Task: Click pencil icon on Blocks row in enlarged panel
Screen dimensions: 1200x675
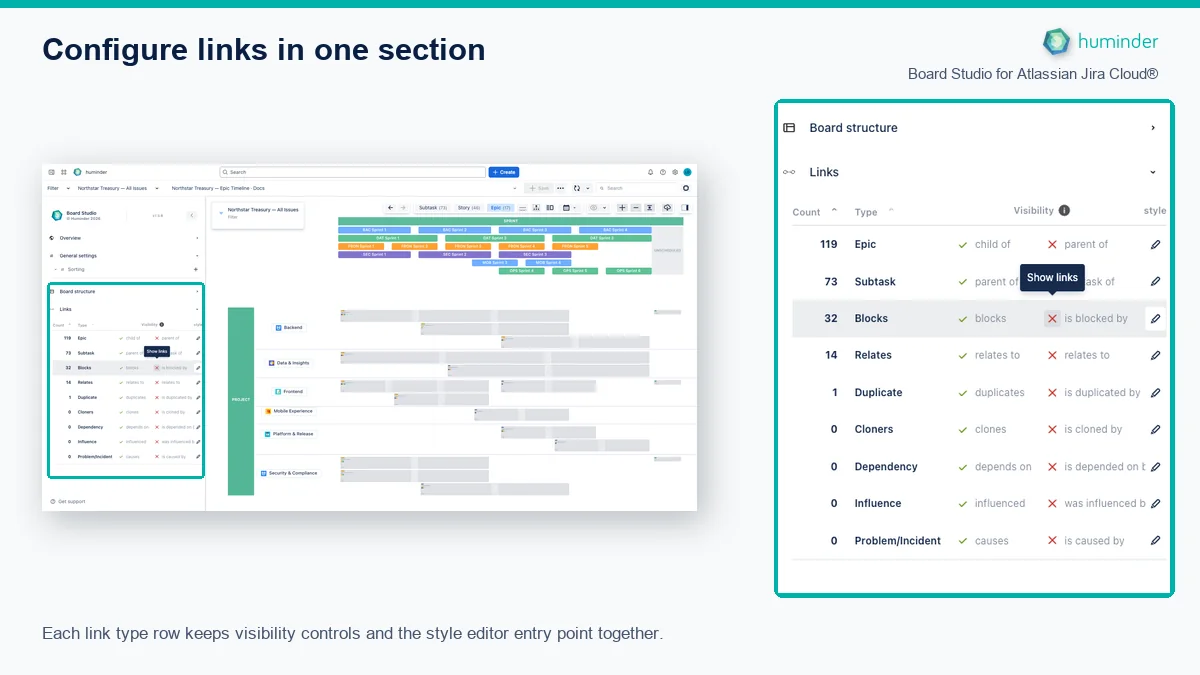Action: pyautogui.click(x=1155, y=318)
